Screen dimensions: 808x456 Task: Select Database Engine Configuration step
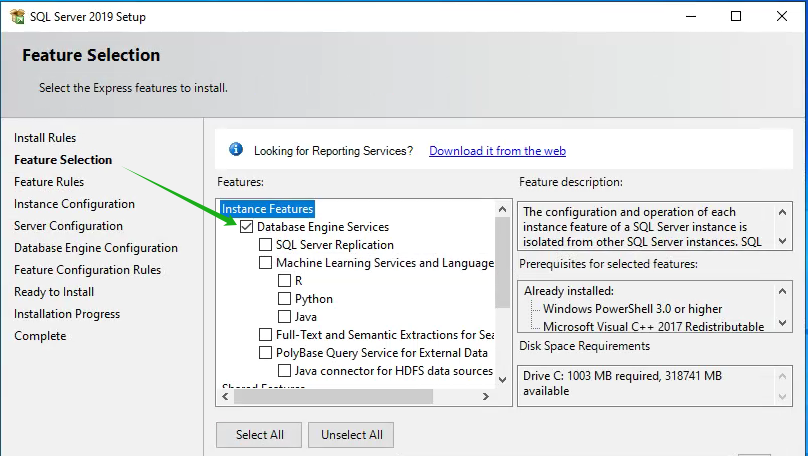tap(96, 248)
